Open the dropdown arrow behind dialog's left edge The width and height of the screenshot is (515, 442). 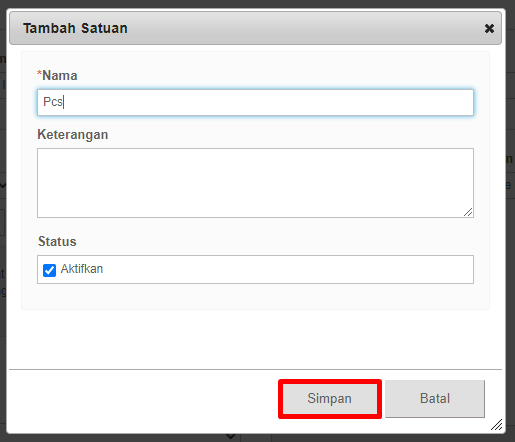coord(3,185)
